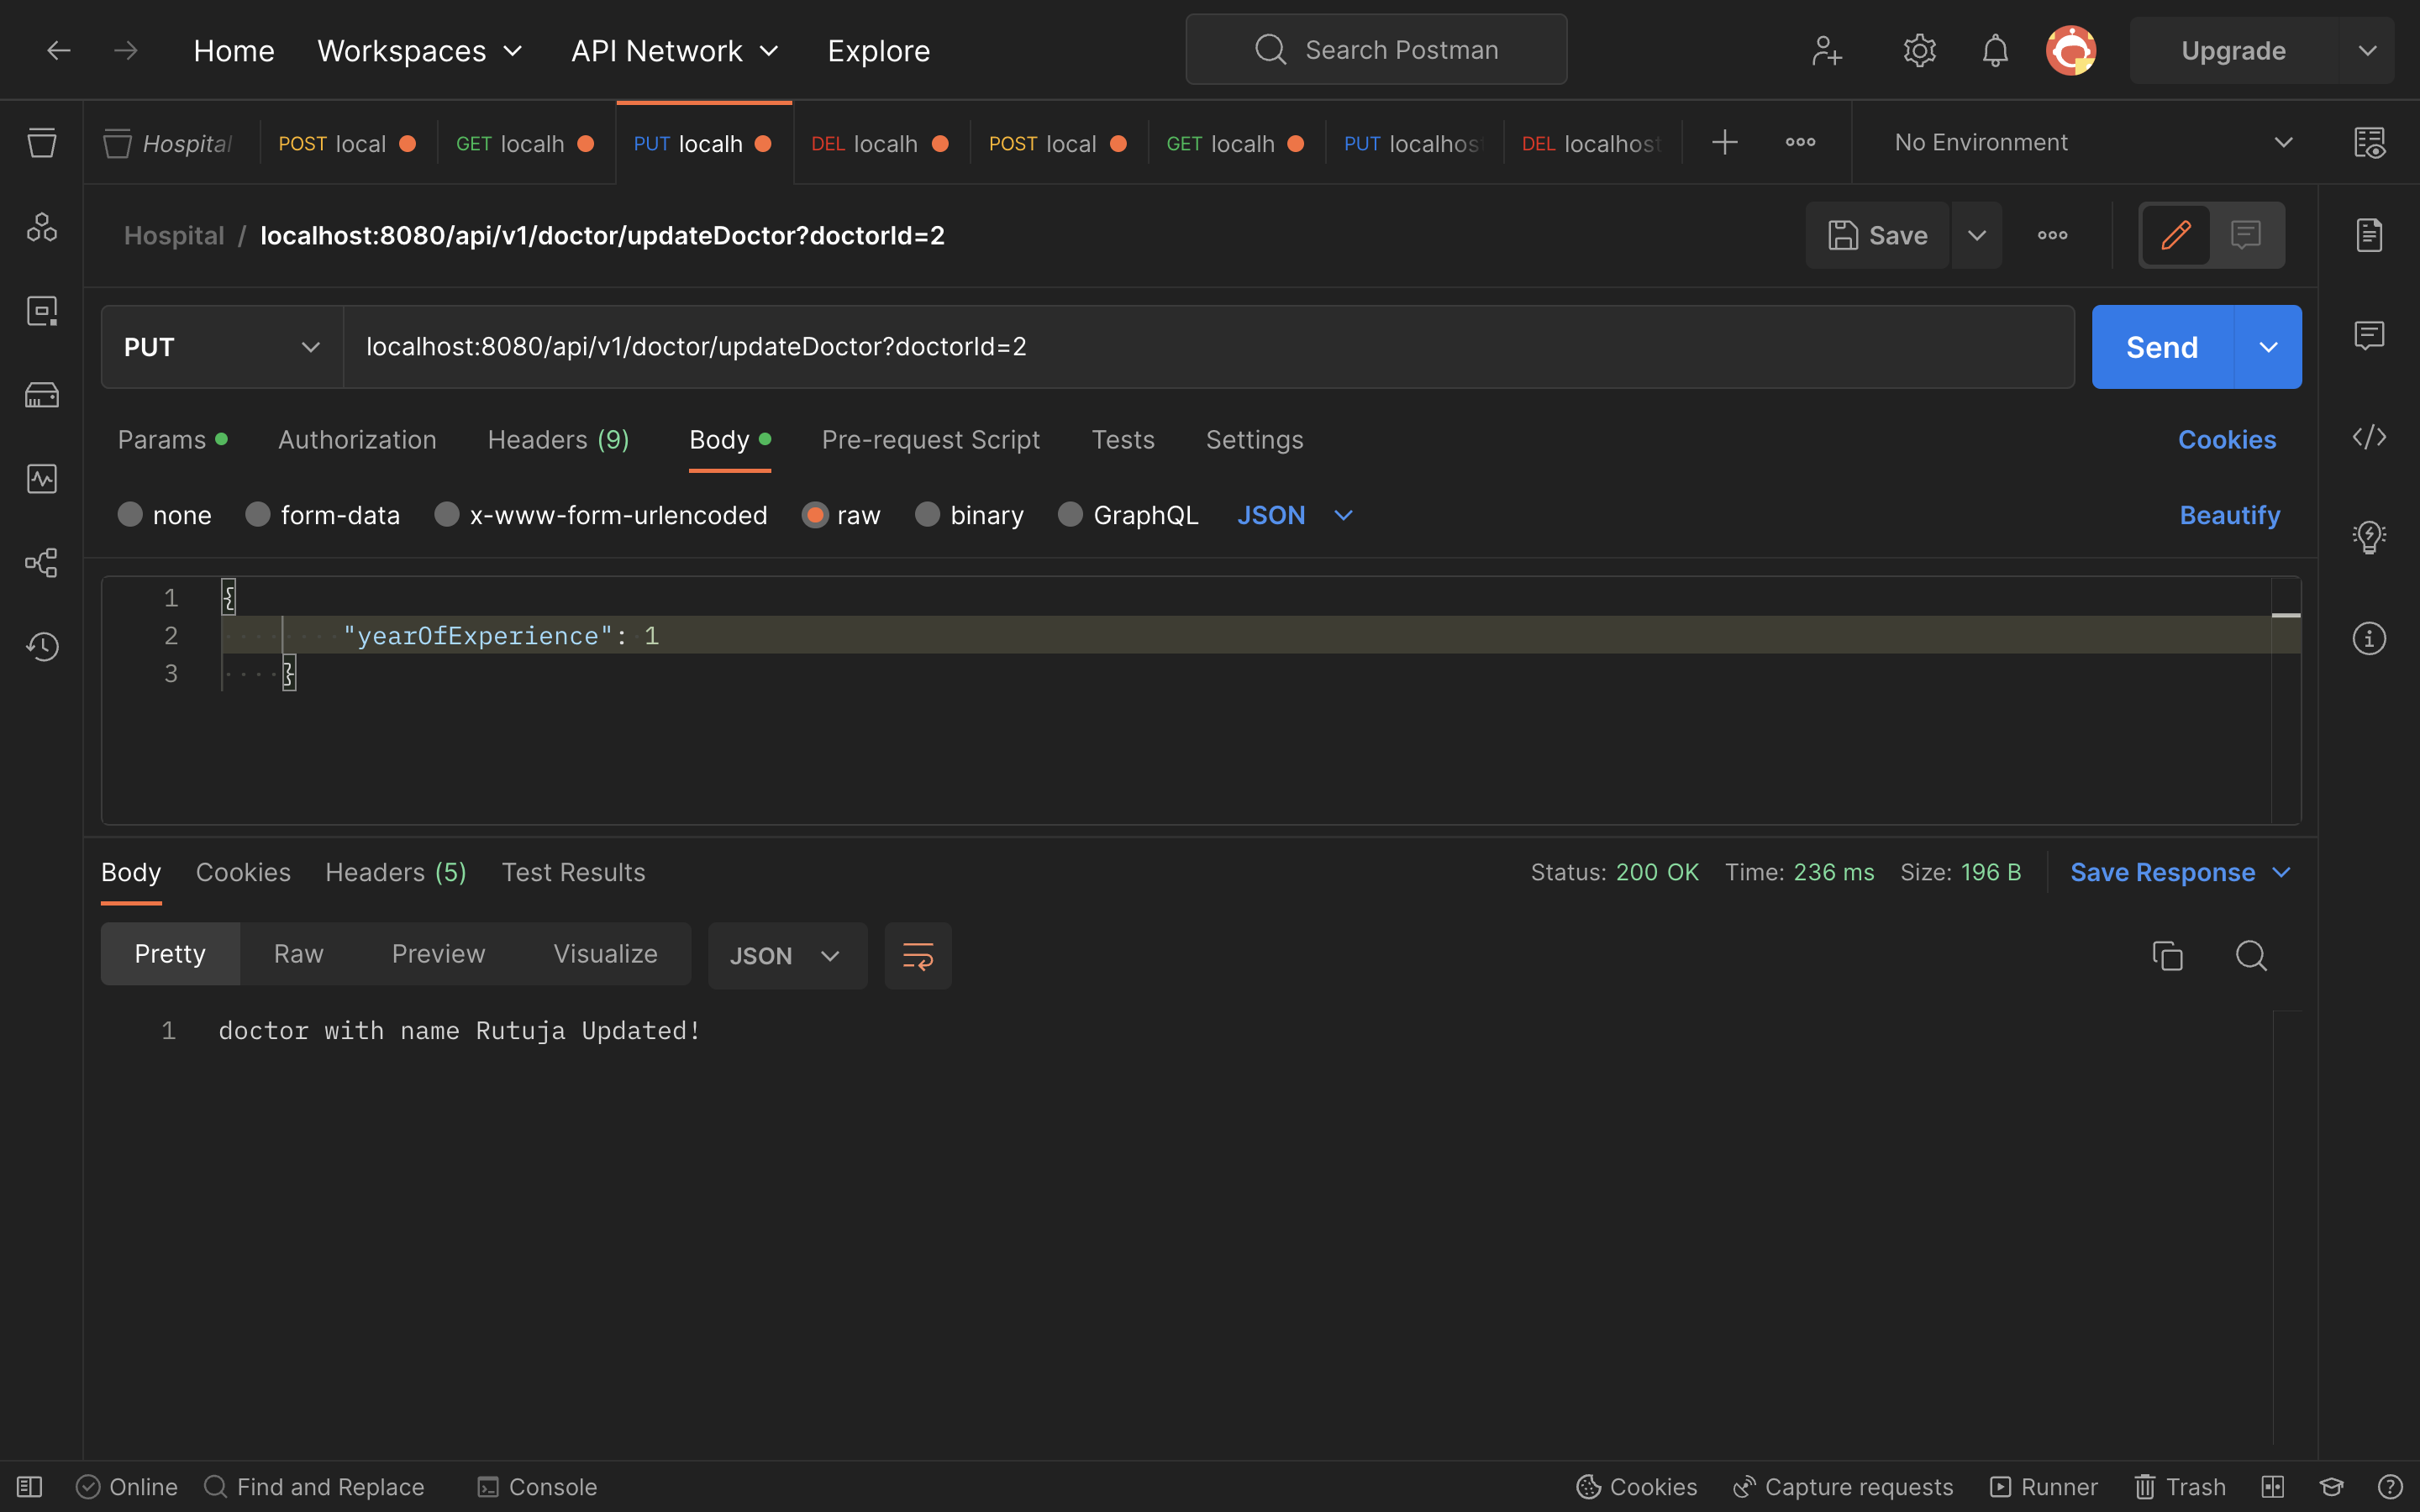The height and width of the screenshot is (1512, 2420).
Task: Open the request info icon
Action: click(2369, 638)
